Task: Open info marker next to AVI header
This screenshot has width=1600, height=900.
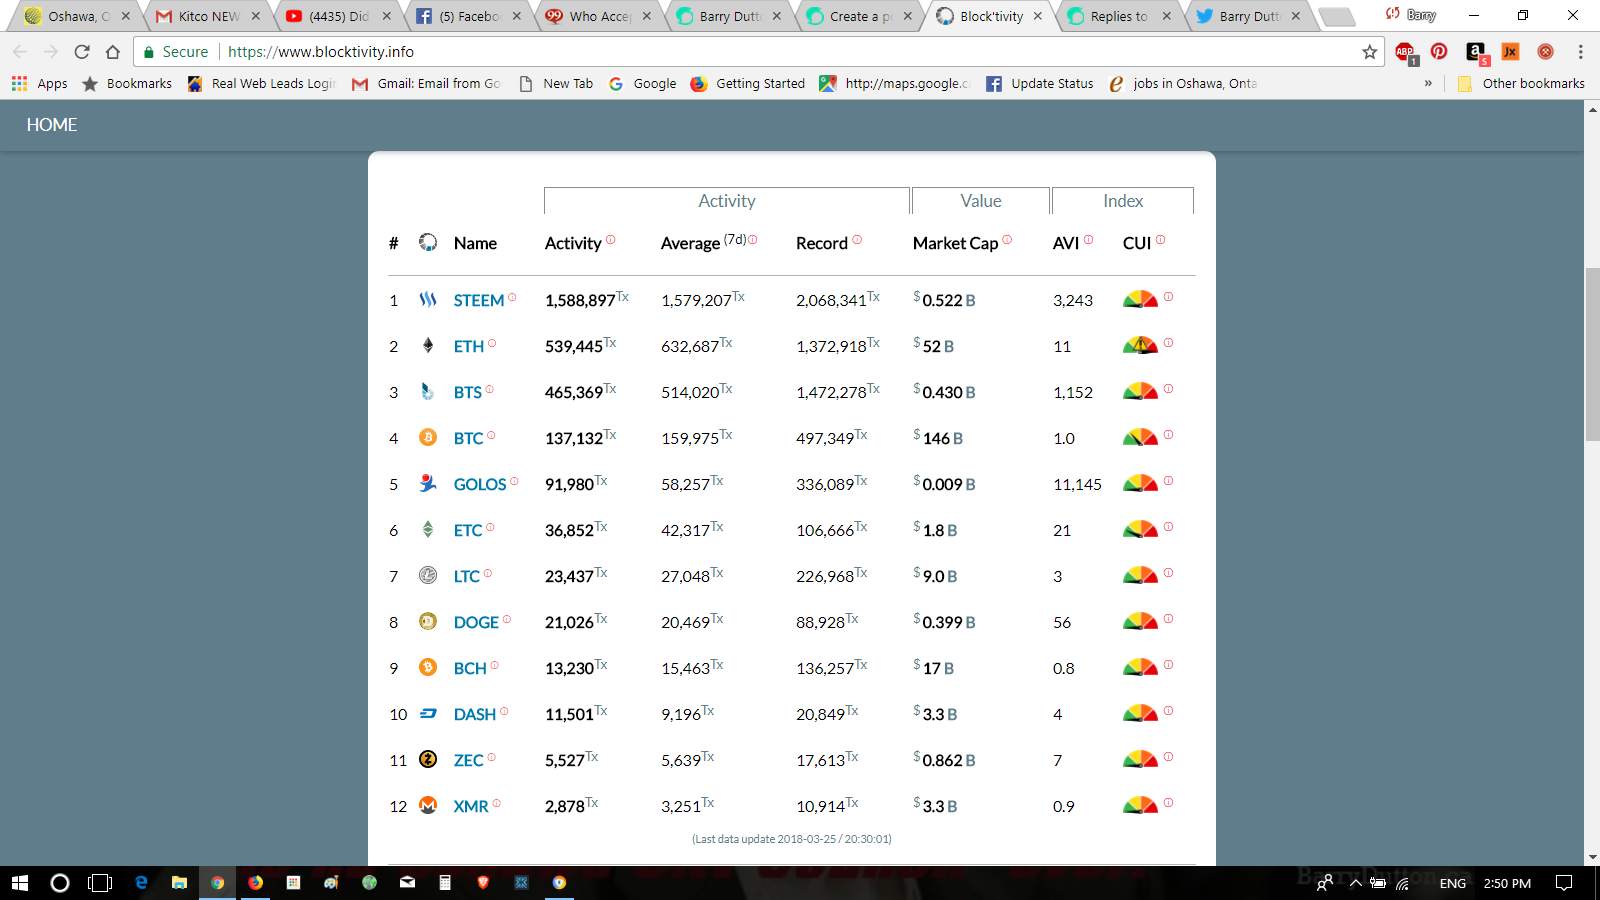Action: click(x=1088, y=239)
